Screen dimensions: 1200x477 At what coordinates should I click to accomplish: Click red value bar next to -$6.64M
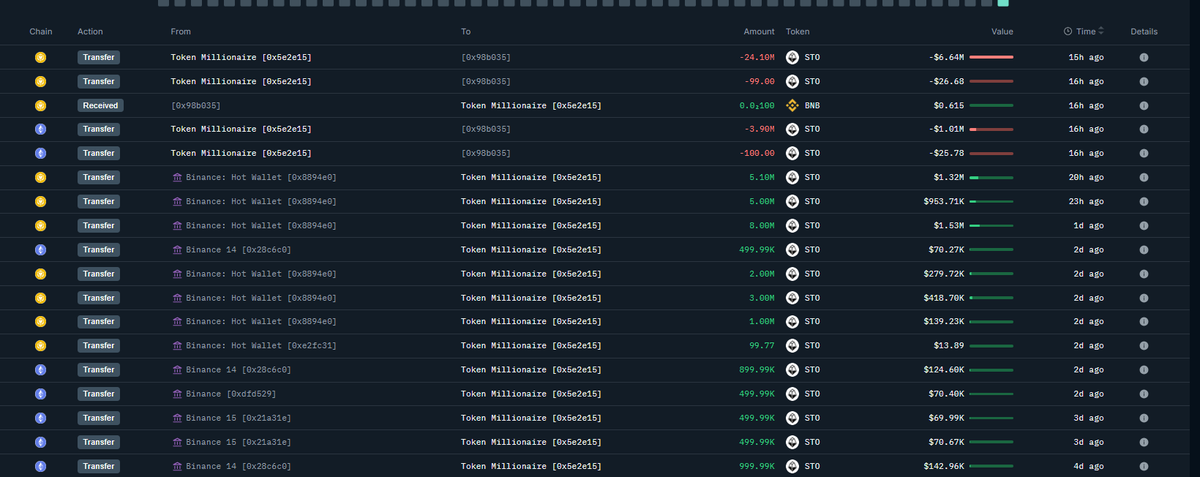(991, 57)
